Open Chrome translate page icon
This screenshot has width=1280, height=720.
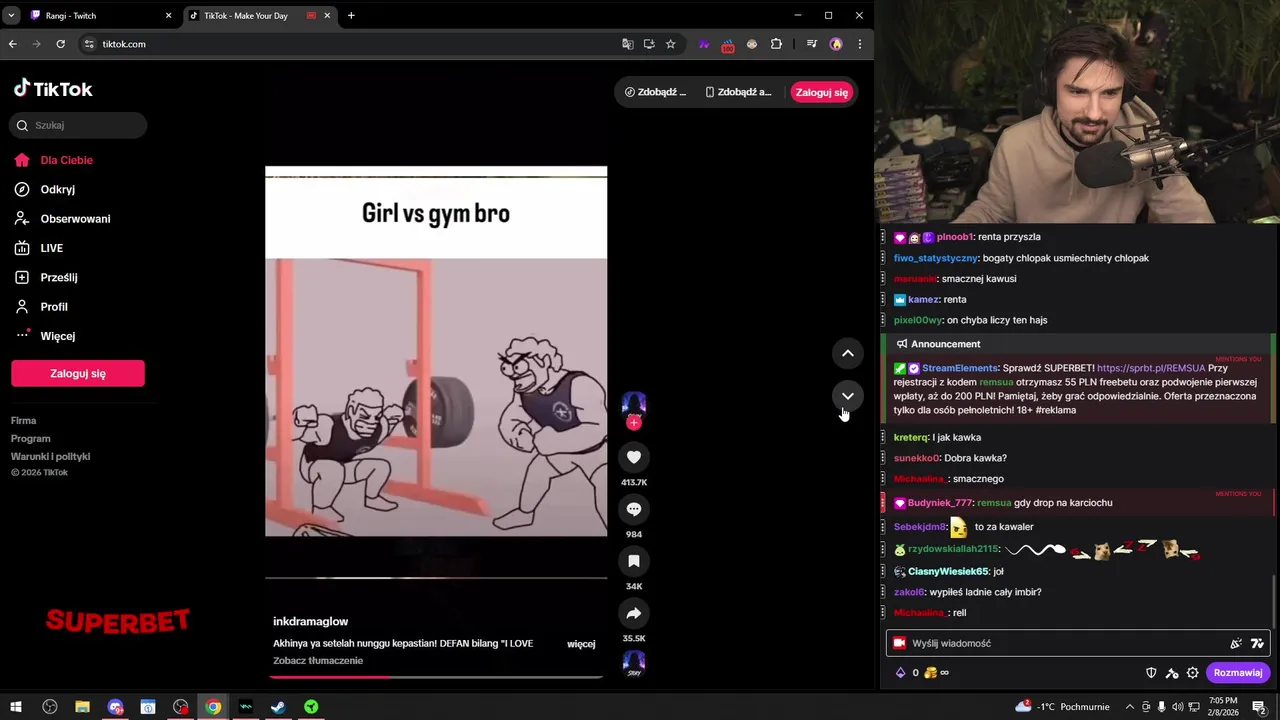pyautogui.click(x=627, y=44)
